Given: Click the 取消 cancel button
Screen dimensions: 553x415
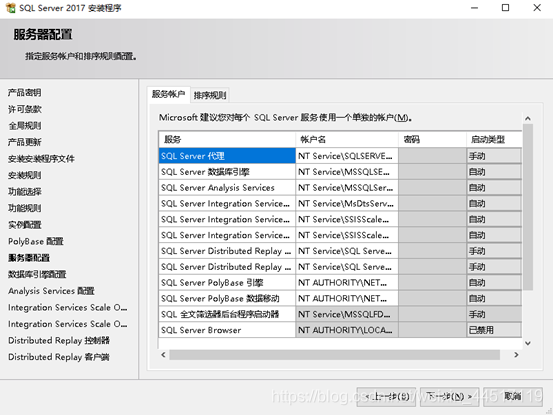Looking at the screenshot, I should coord(513,397).
